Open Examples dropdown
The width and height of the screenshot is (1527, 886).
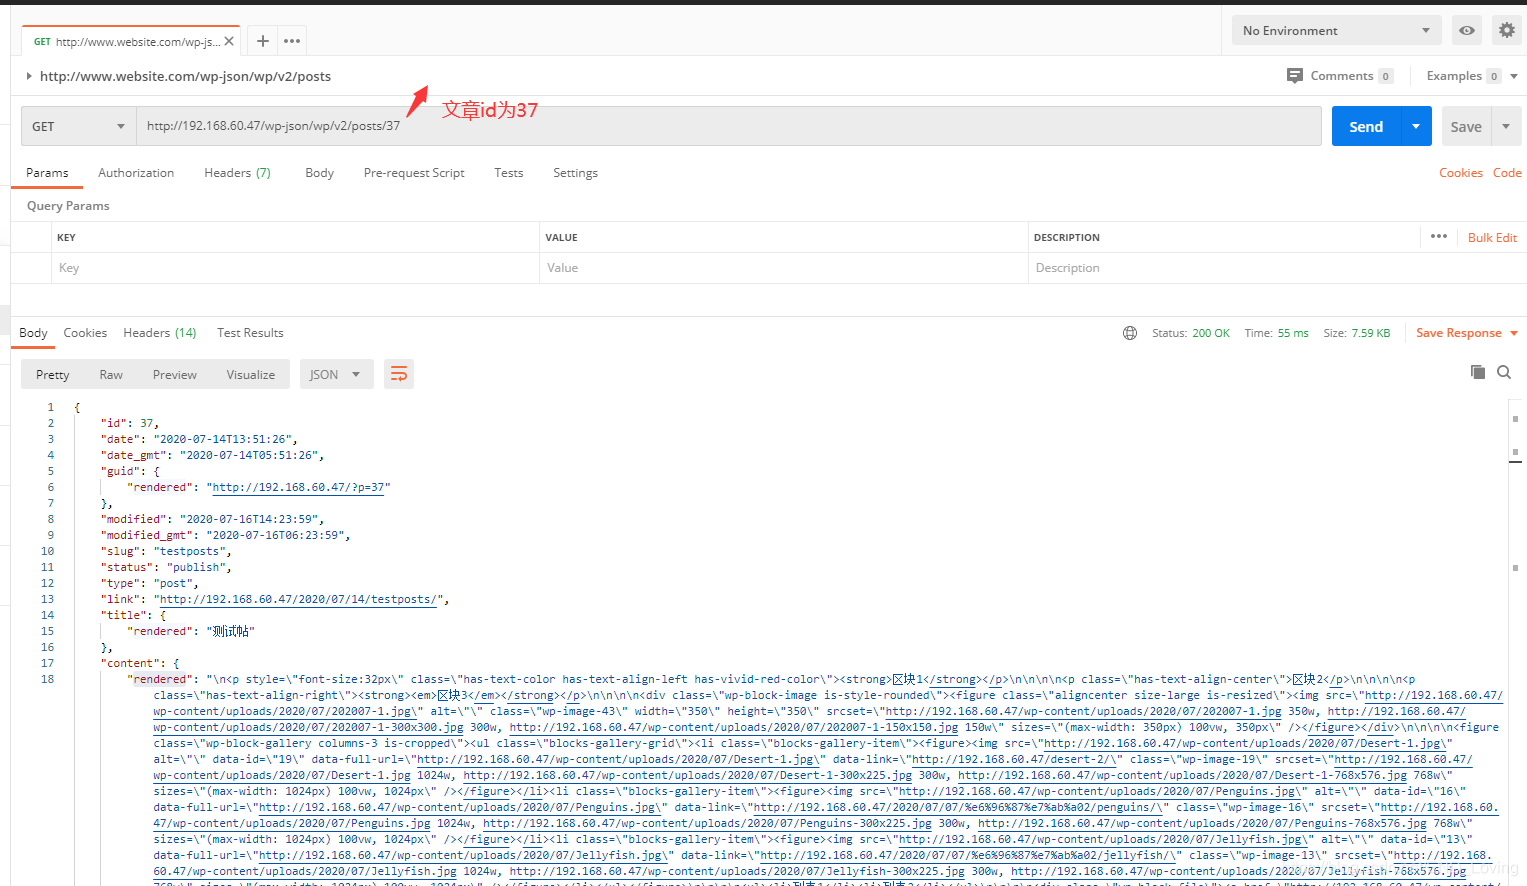coord(1471,76)
